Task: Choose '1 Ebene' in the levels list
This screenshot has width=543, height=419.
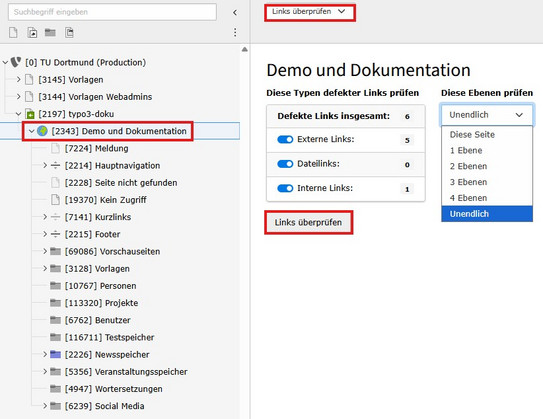Action: (x=487, y=150)
